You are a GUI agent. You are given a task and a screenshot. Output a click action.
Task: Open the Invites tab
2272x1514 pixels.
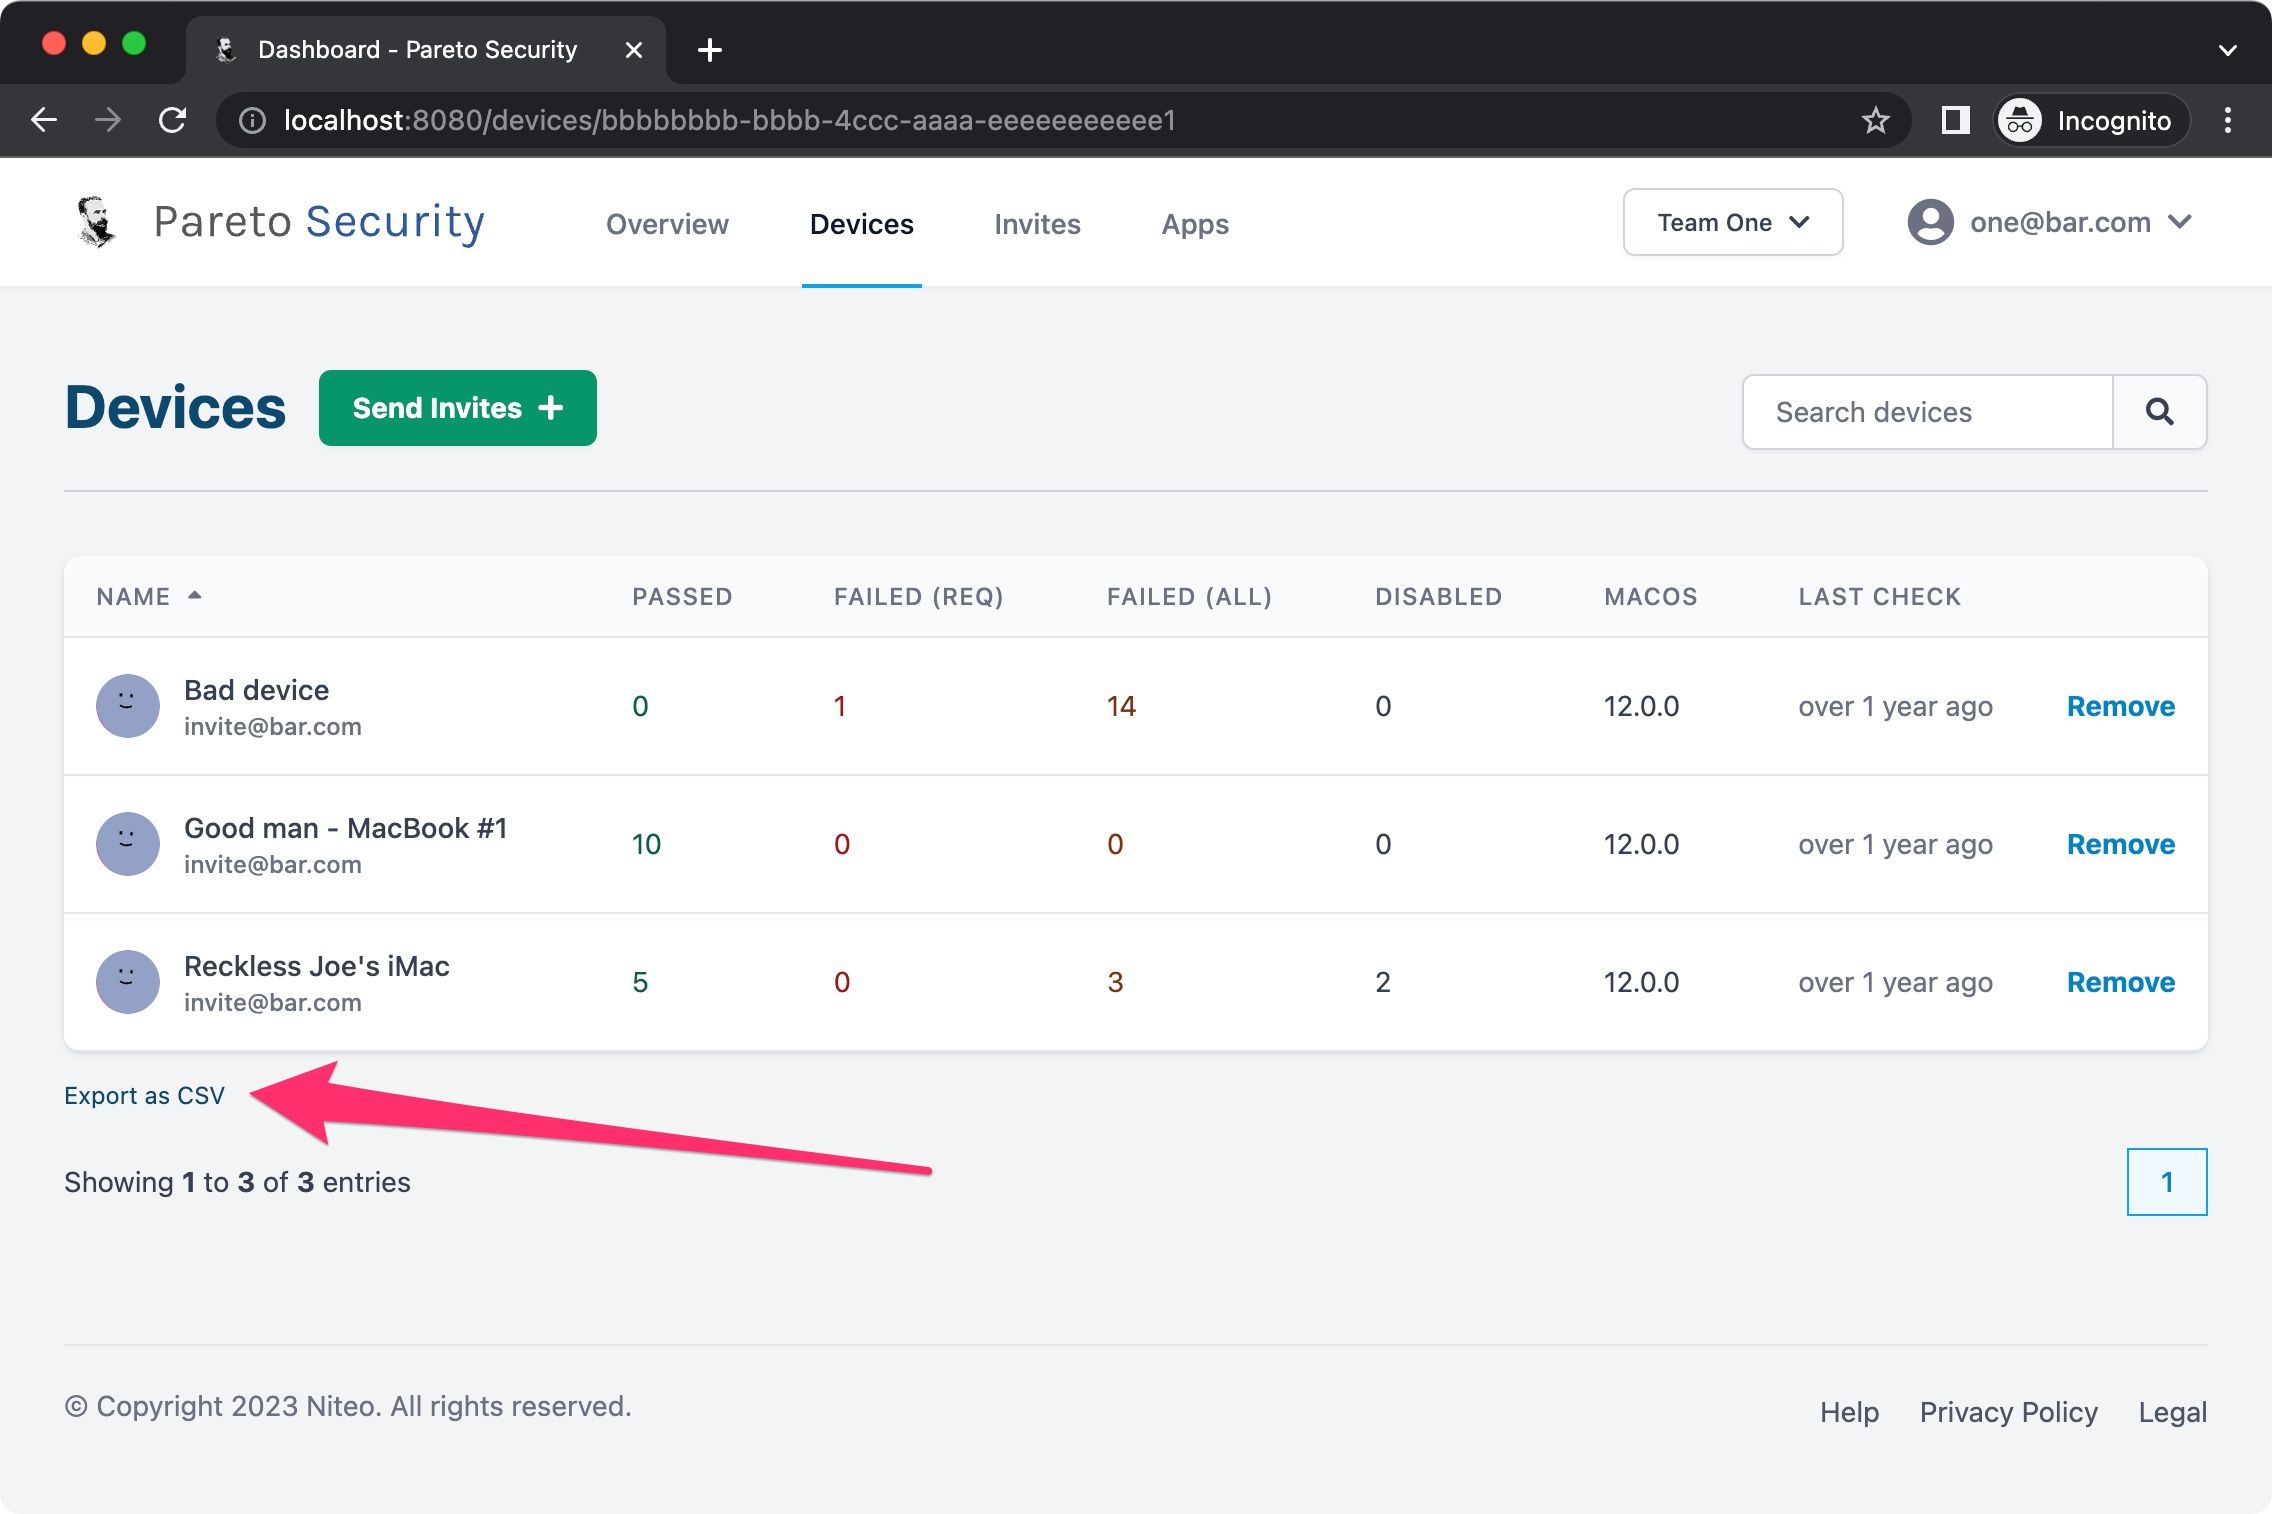tap(1037, 223)
